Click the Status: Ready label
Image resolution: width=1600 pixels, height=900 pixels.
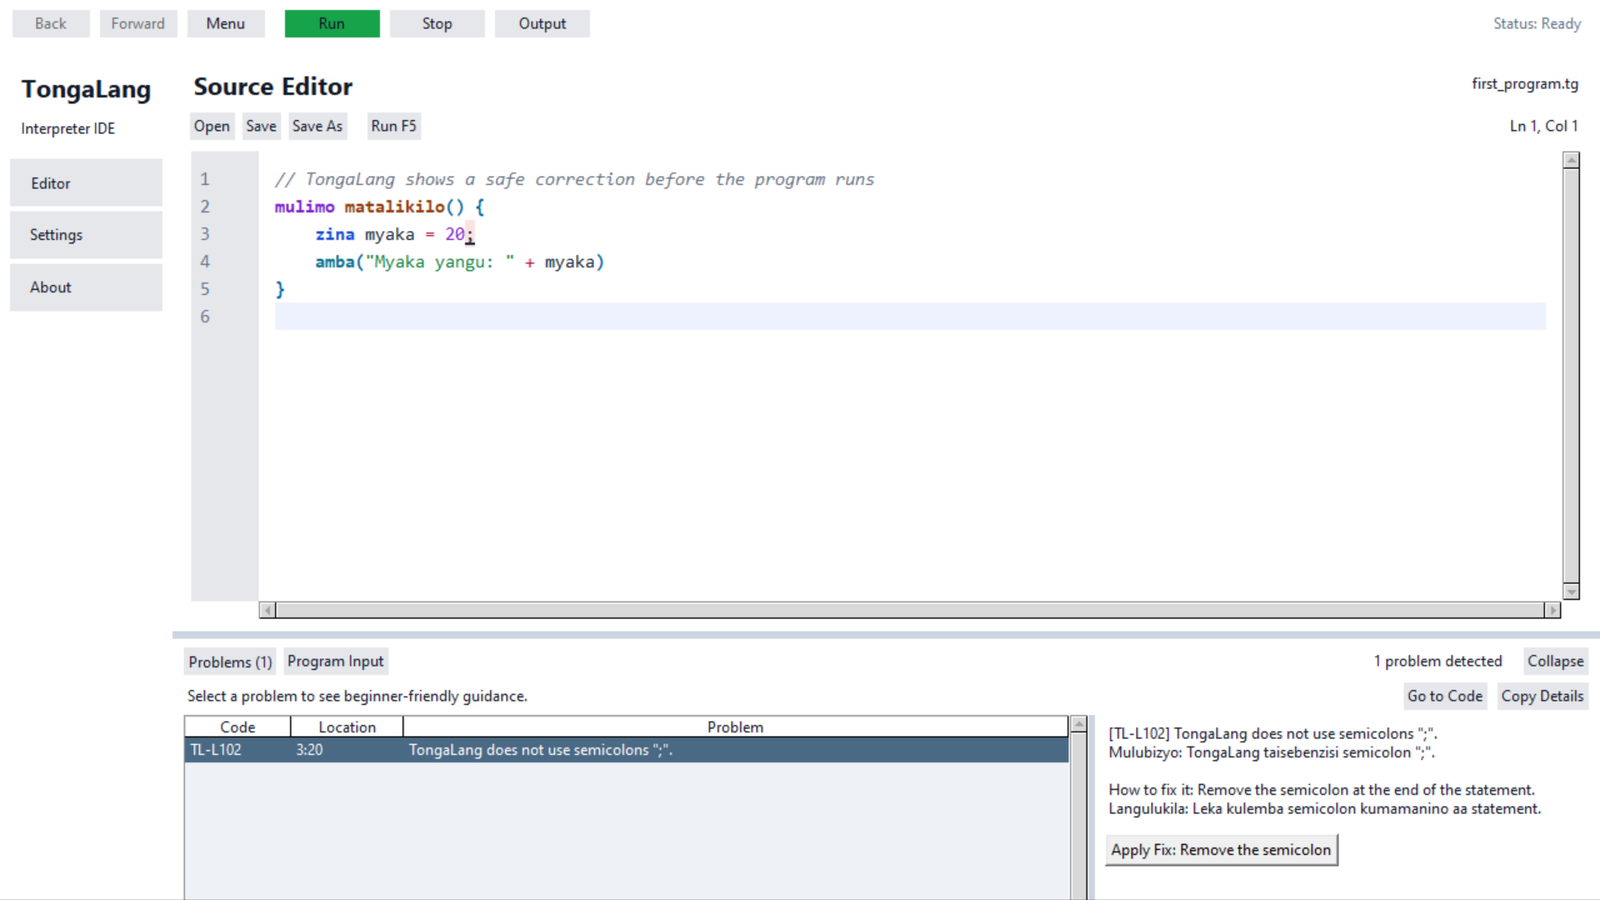[x=1537, y=24]
